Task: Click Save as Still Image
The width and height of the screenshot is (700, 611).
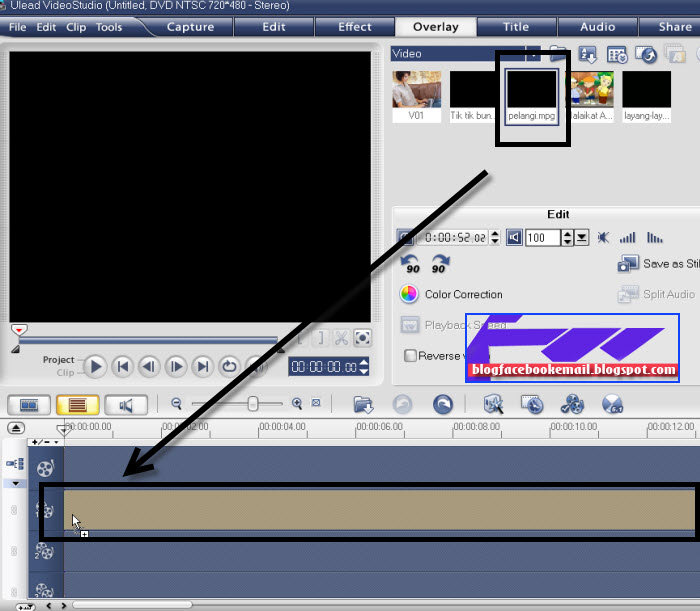Action: point(659,264)
